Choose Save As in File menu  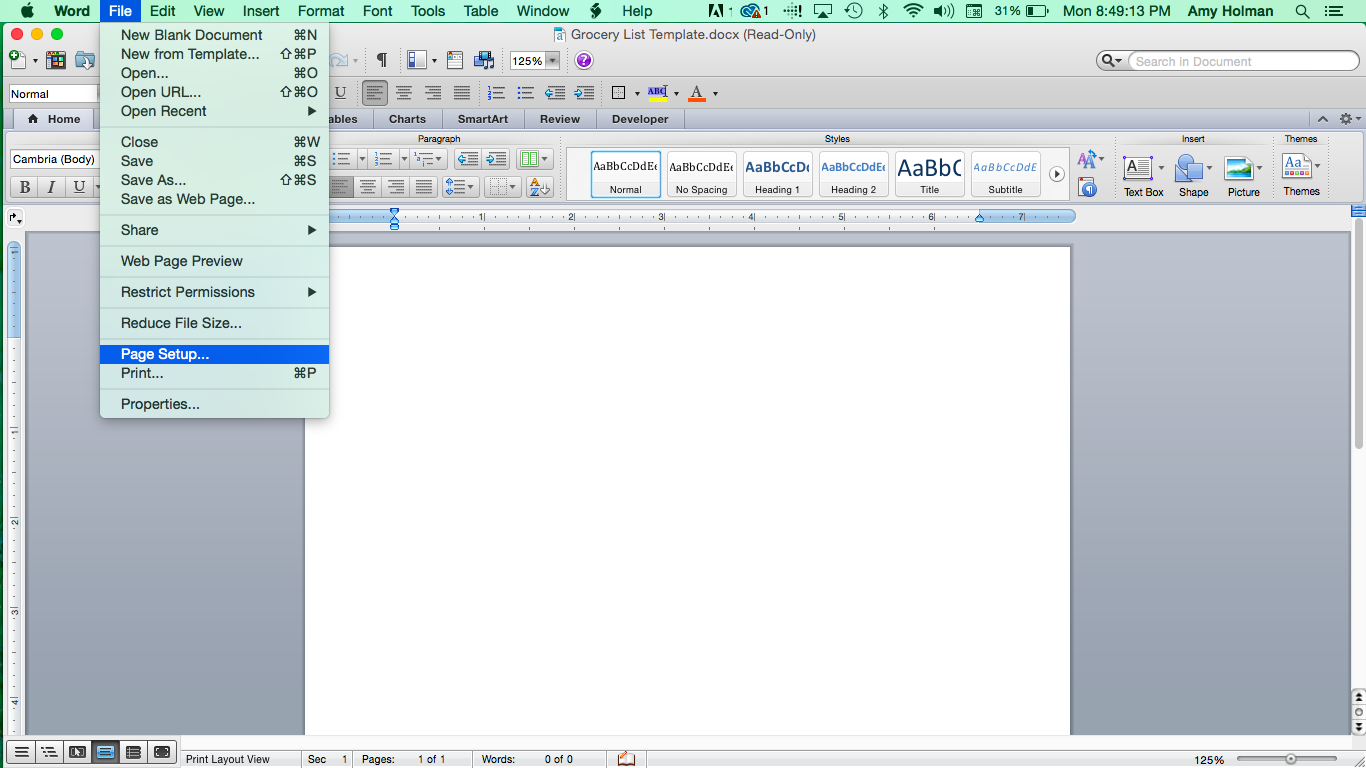pyautogui.click(x=214, y=180)
